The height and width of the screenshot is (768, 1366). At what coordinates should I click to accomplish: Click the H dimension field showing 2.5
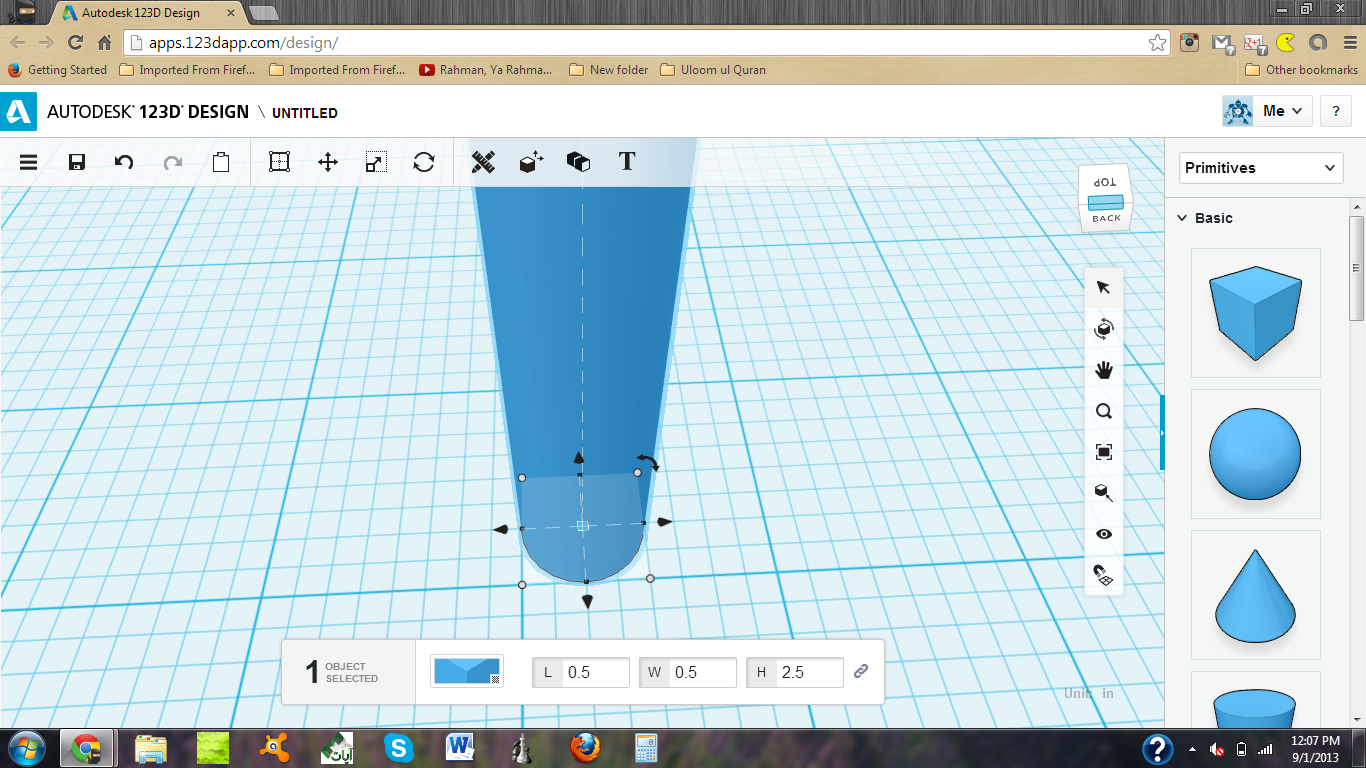[795, 672]
